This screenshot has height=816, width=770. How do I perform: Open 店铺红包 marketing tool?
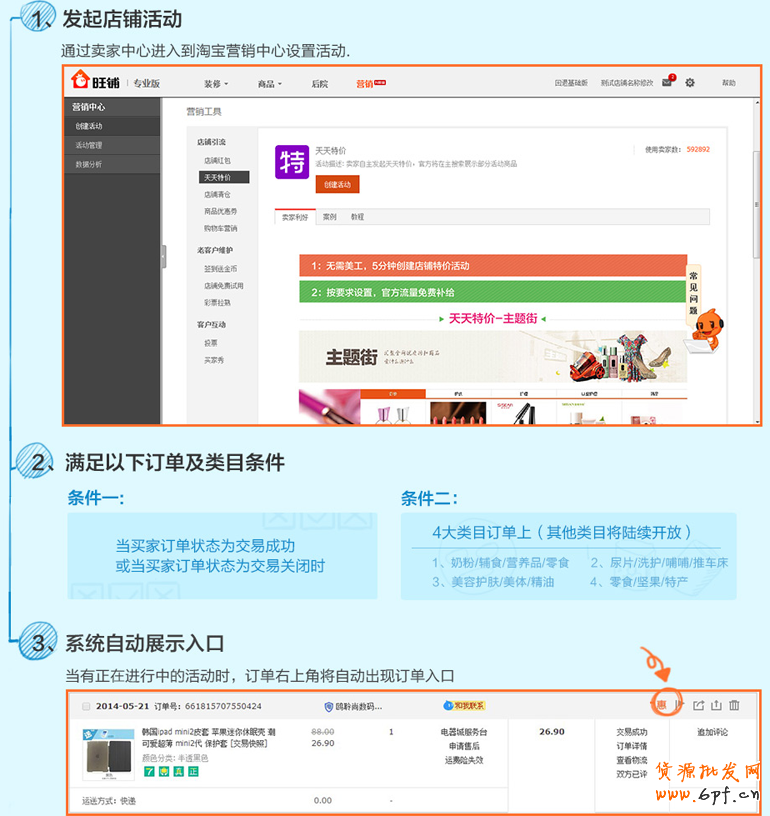tap(217, 161)
